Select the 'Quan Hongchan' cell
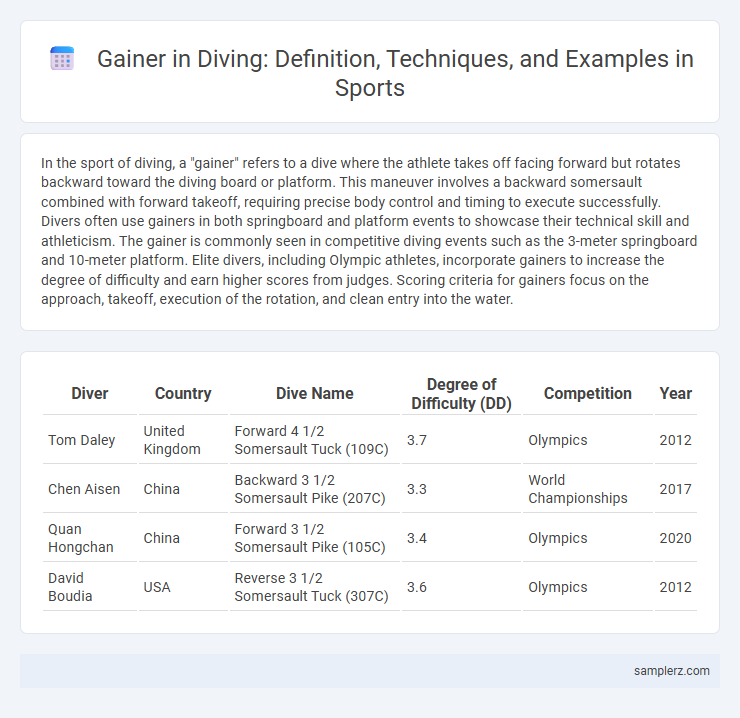Image resolution: width=740 pixels, height=718 pixels. pyautogui.click(x=90, y=538)
